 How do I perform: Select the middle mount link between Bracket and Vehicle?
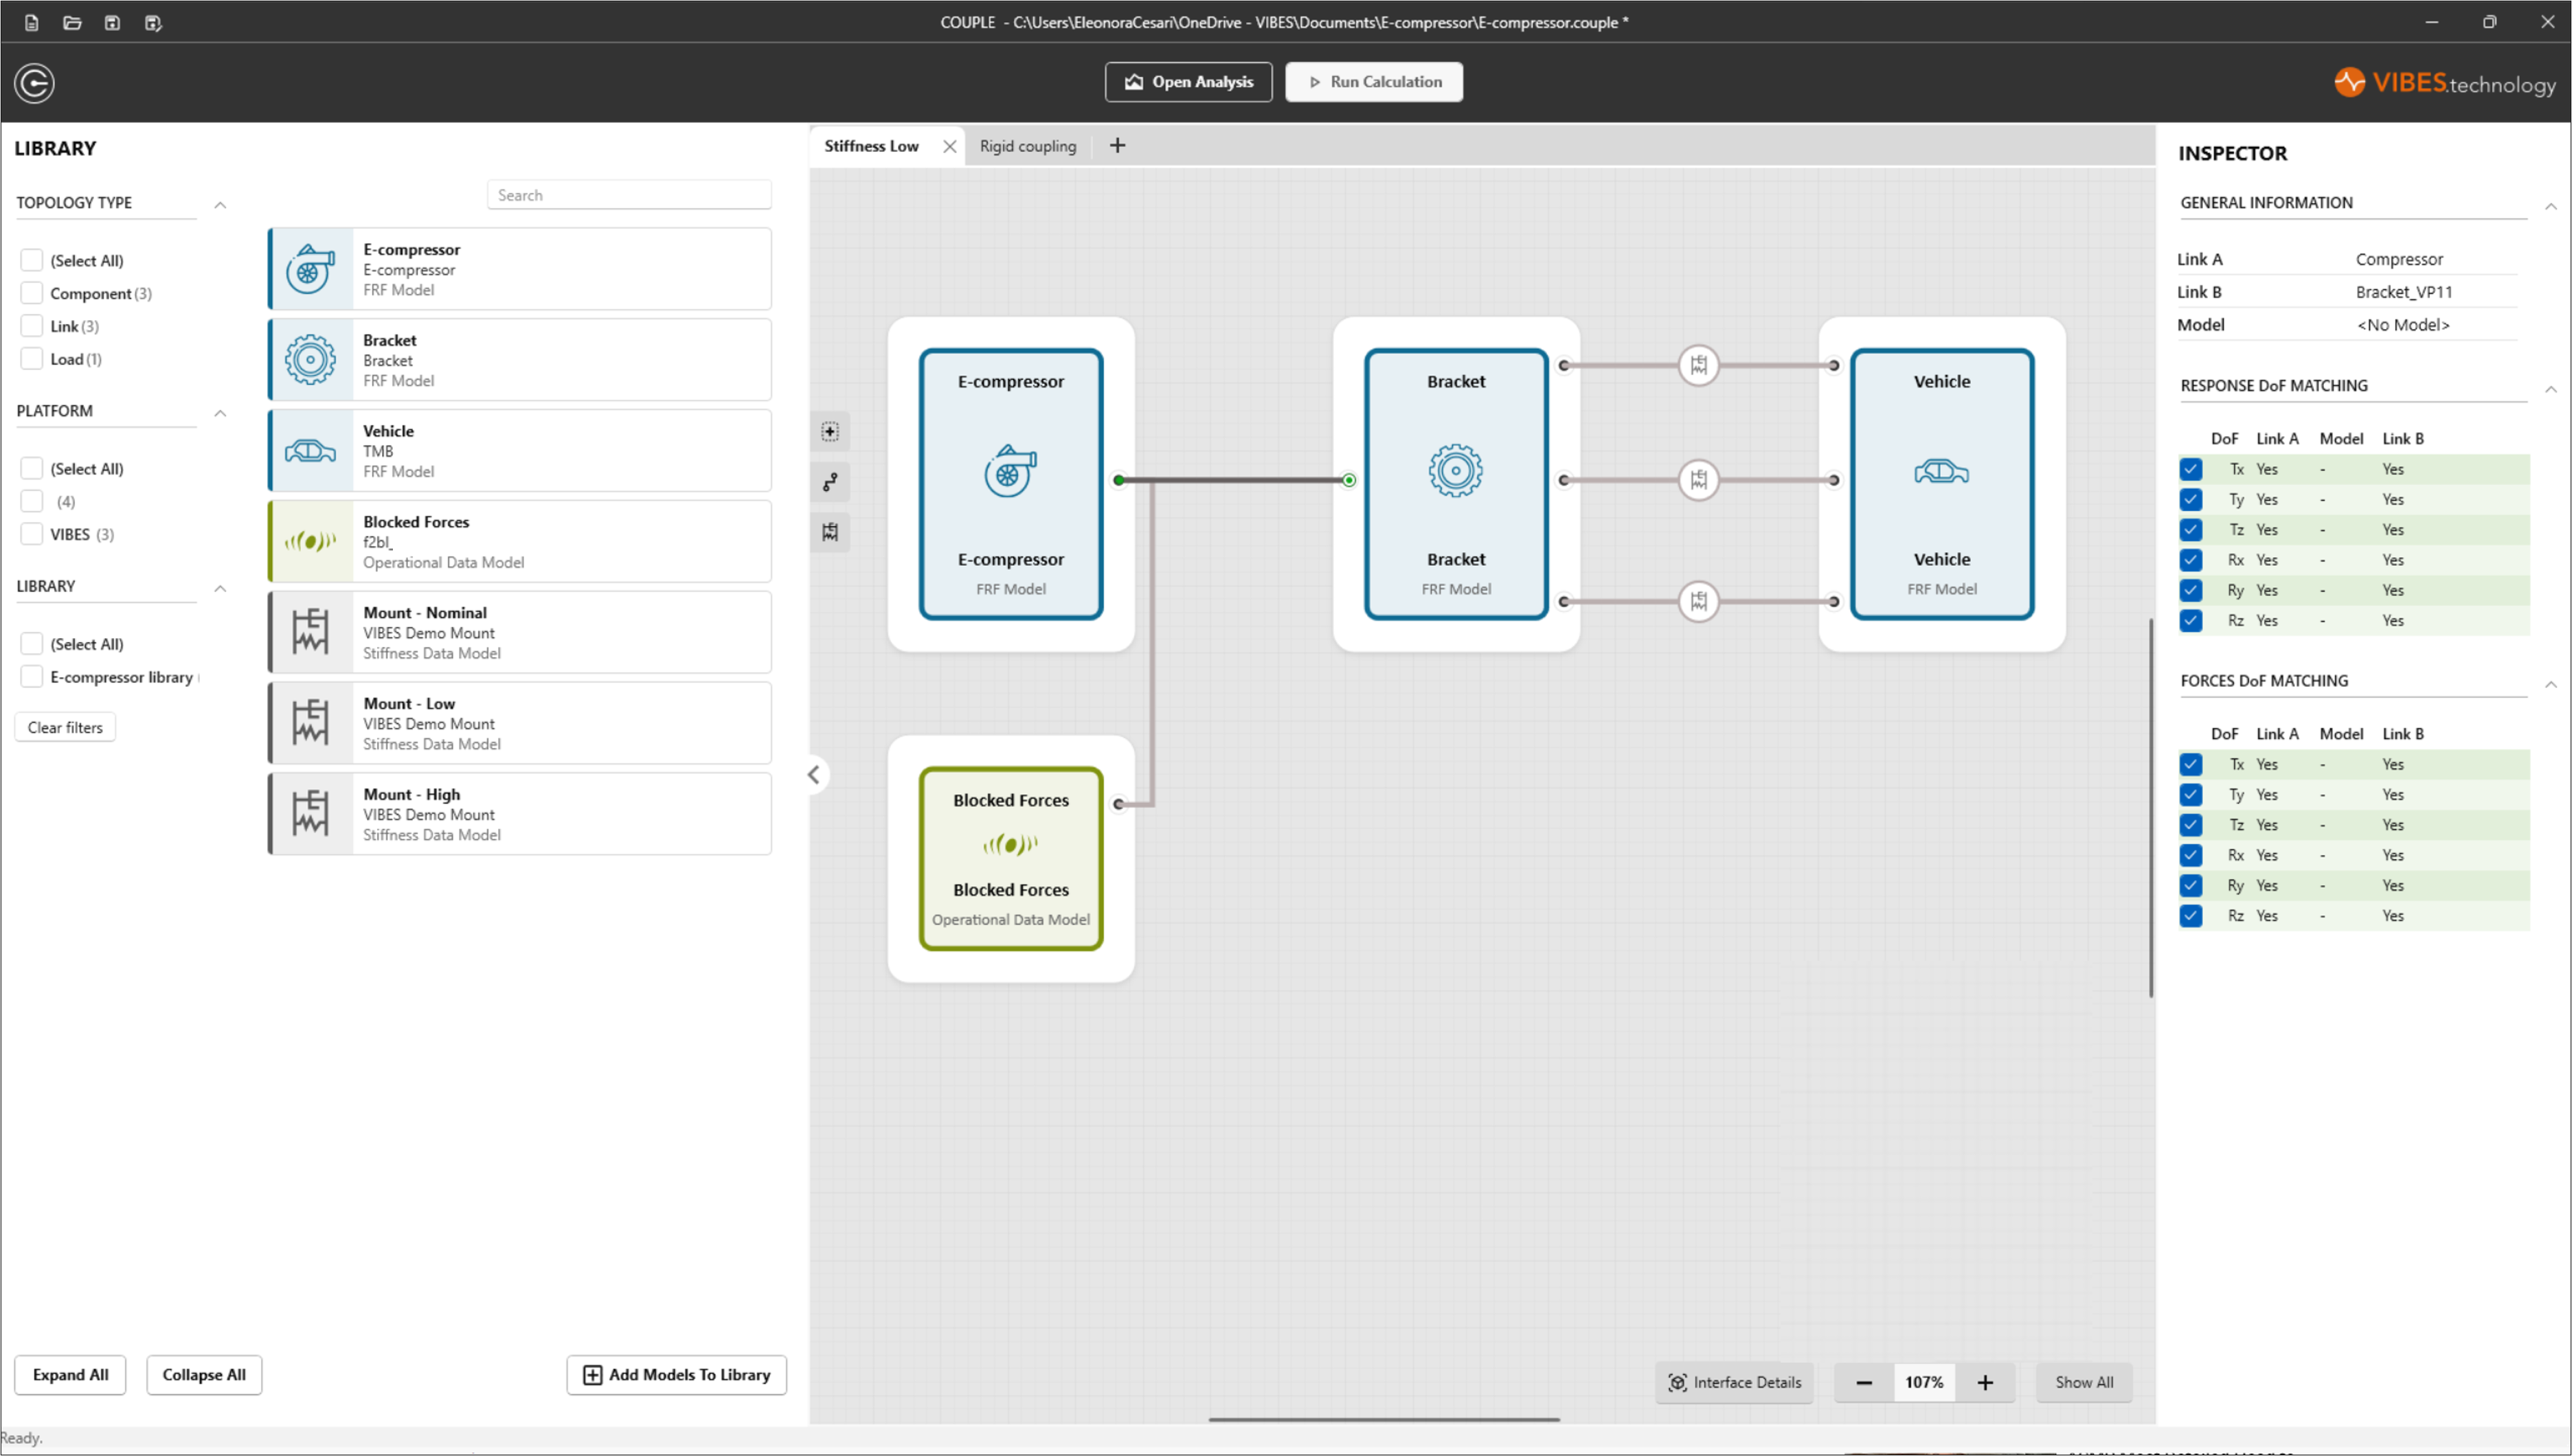[1698, 480]
